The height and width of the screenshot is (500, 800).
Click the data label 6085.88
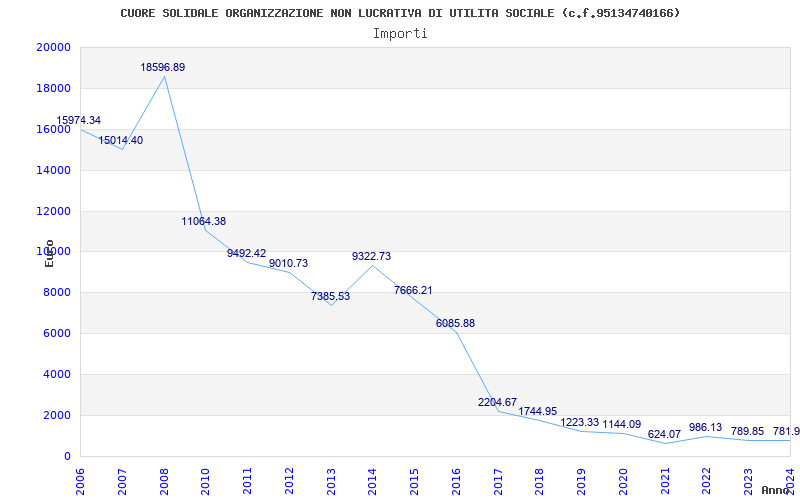tap(455, 323)
